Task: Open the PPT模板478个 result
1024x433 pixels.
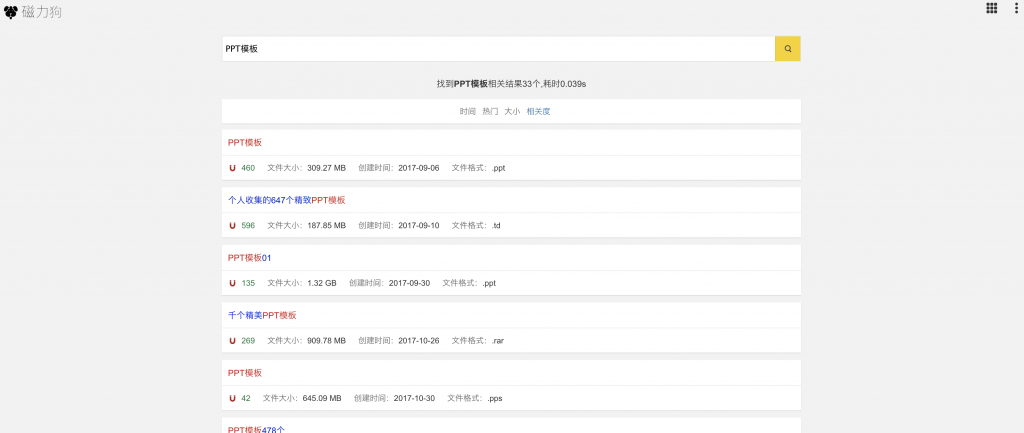Action: (256, 429)
